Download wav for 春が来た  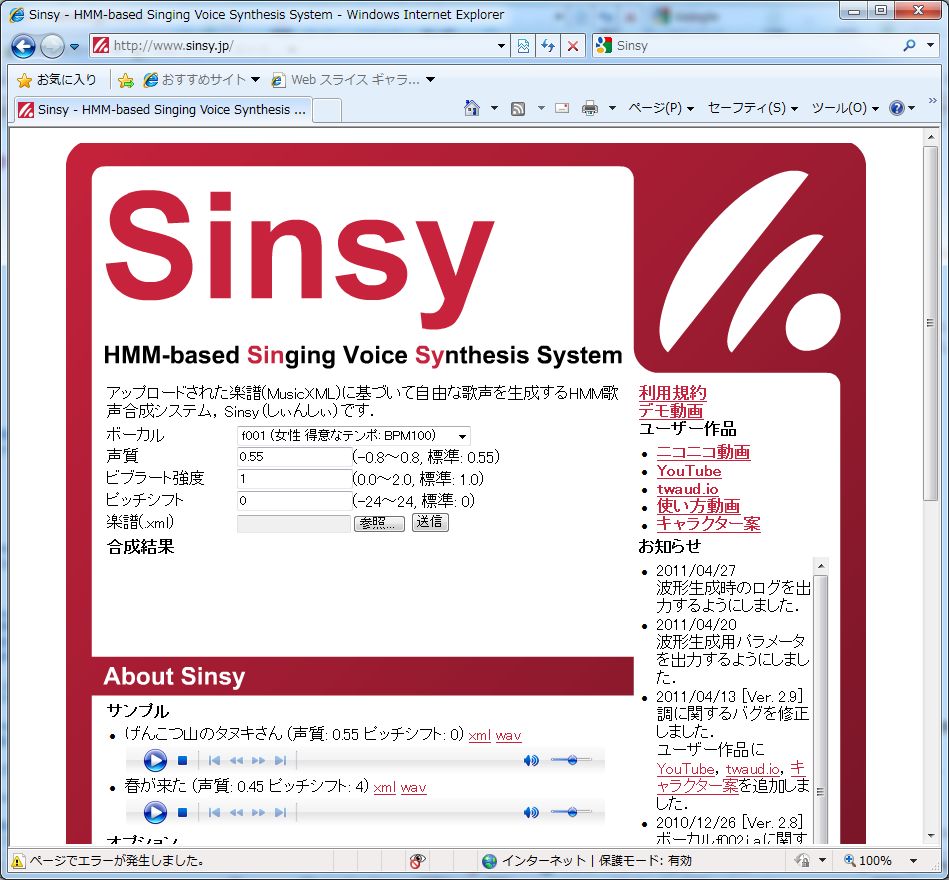pos(413,788)
